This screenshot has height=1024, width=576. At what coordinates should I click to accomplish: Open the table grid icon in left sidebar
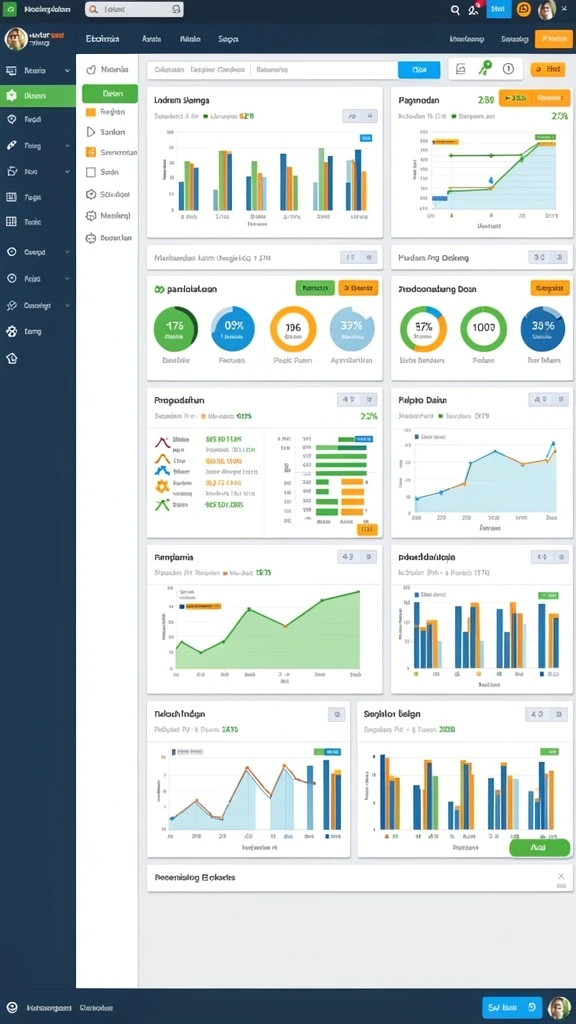pos(11,221)
